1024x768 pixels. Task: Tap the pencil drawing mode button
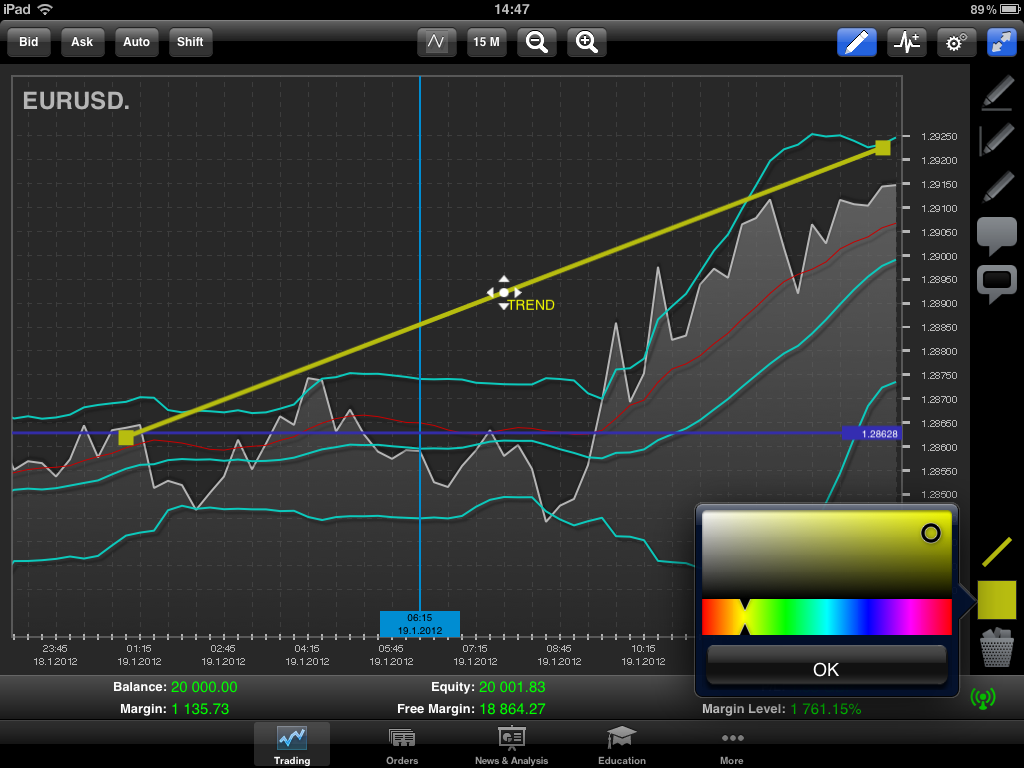tap(857, 42)
